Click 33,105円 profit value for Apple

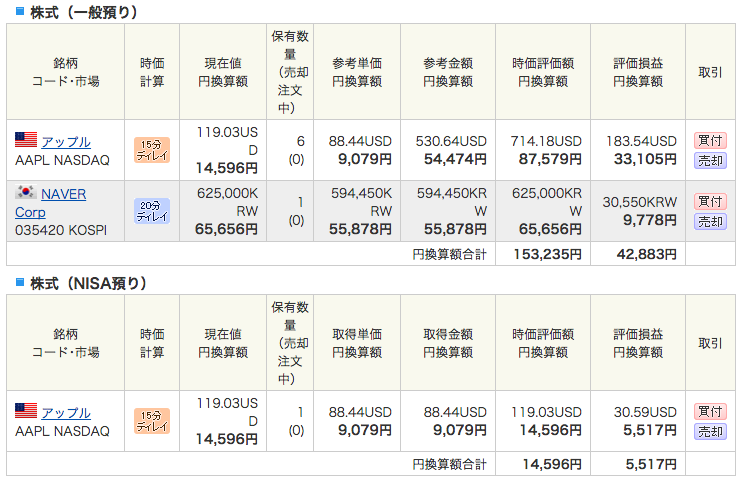(x=645, y=159)
